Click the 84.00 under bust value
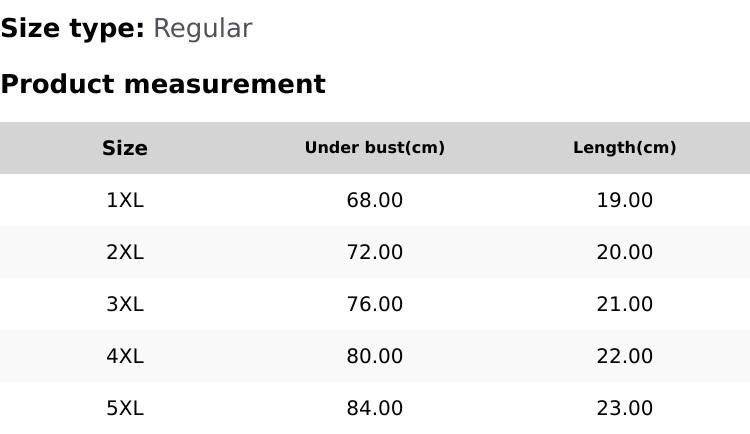The height and width of the screenshot is (434, 750). pyautogui.click(x=375, y=408)
